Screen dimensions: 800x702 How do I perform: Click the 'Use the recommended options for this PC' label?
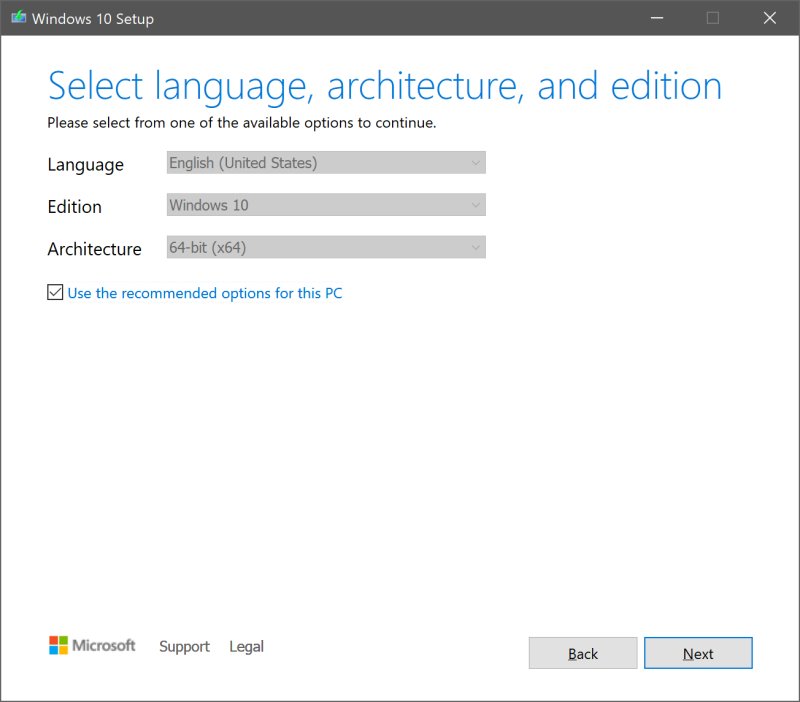pyautogui.click(x=204, y=293)
